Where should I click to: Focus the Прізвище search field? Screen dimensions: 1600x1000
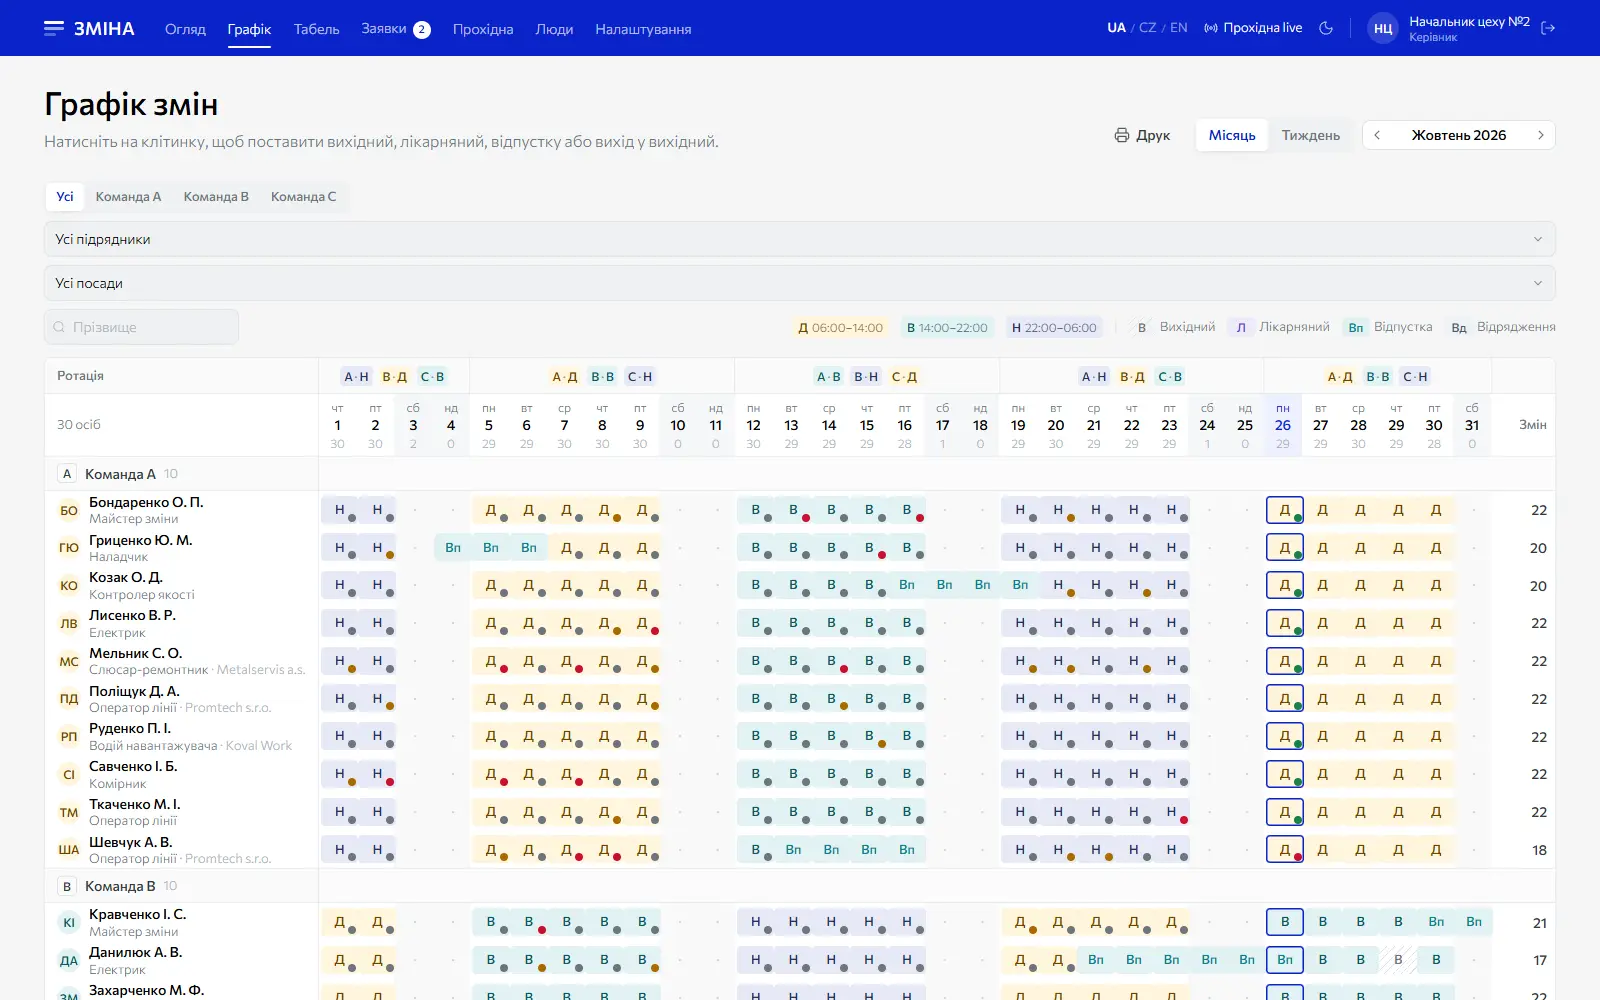tap(141, 327)
